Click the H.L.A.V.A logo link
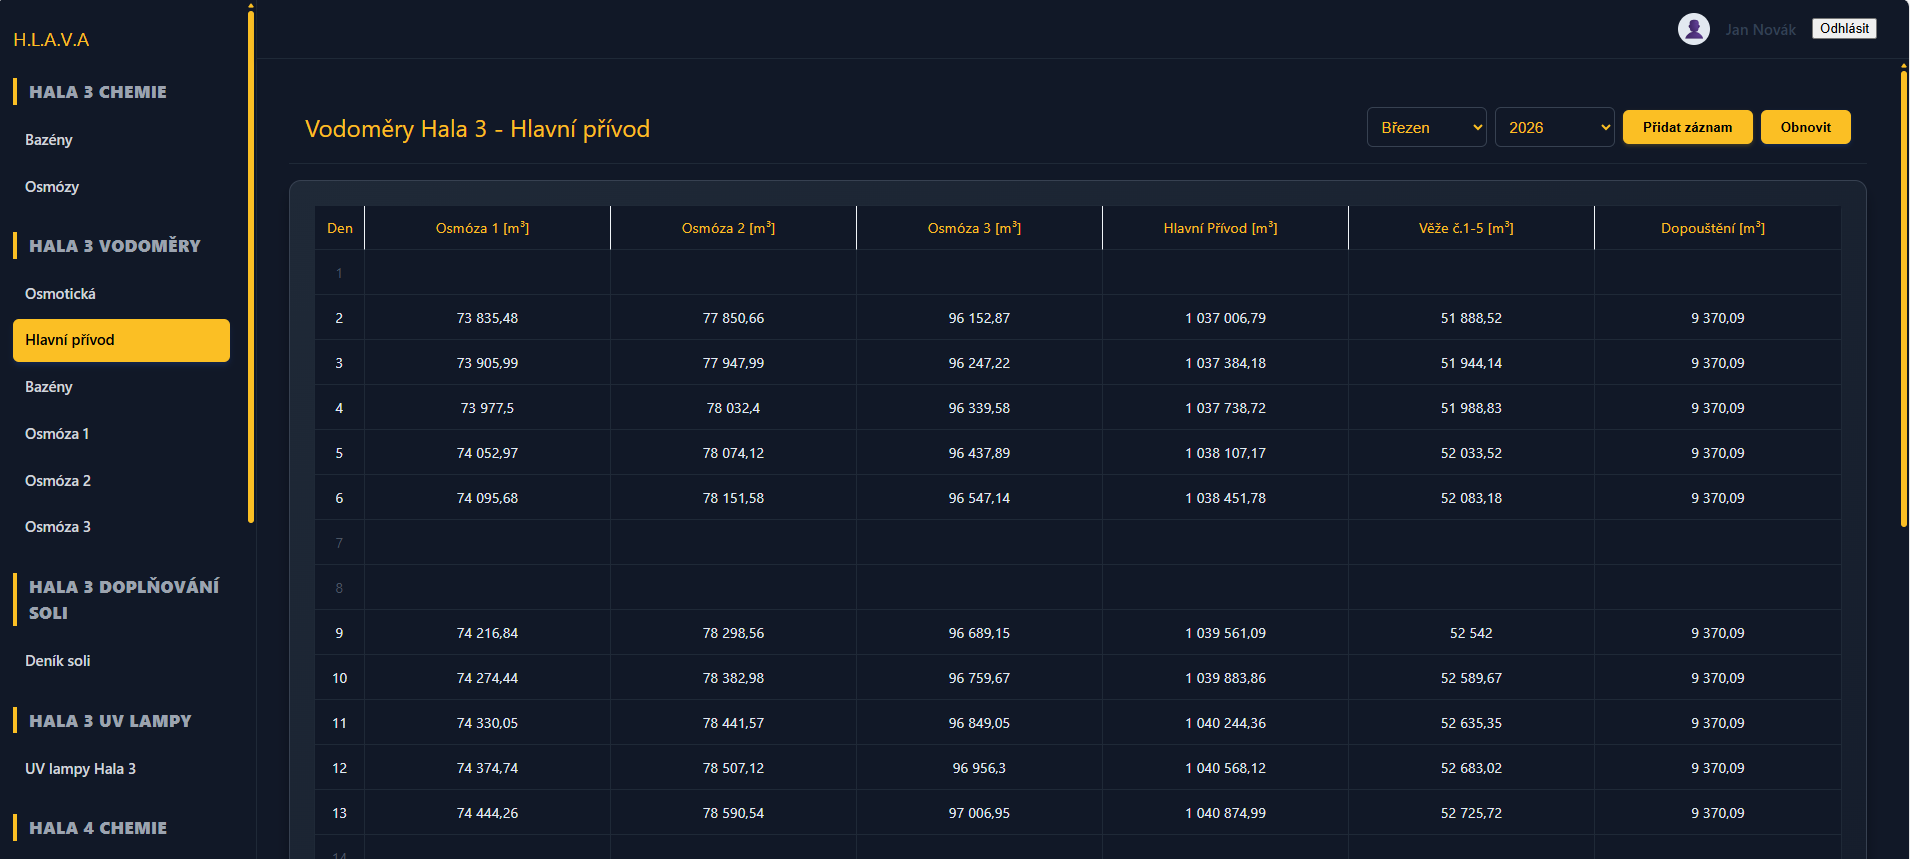Screen dimensions: 1910x859 tap(51, 40)
